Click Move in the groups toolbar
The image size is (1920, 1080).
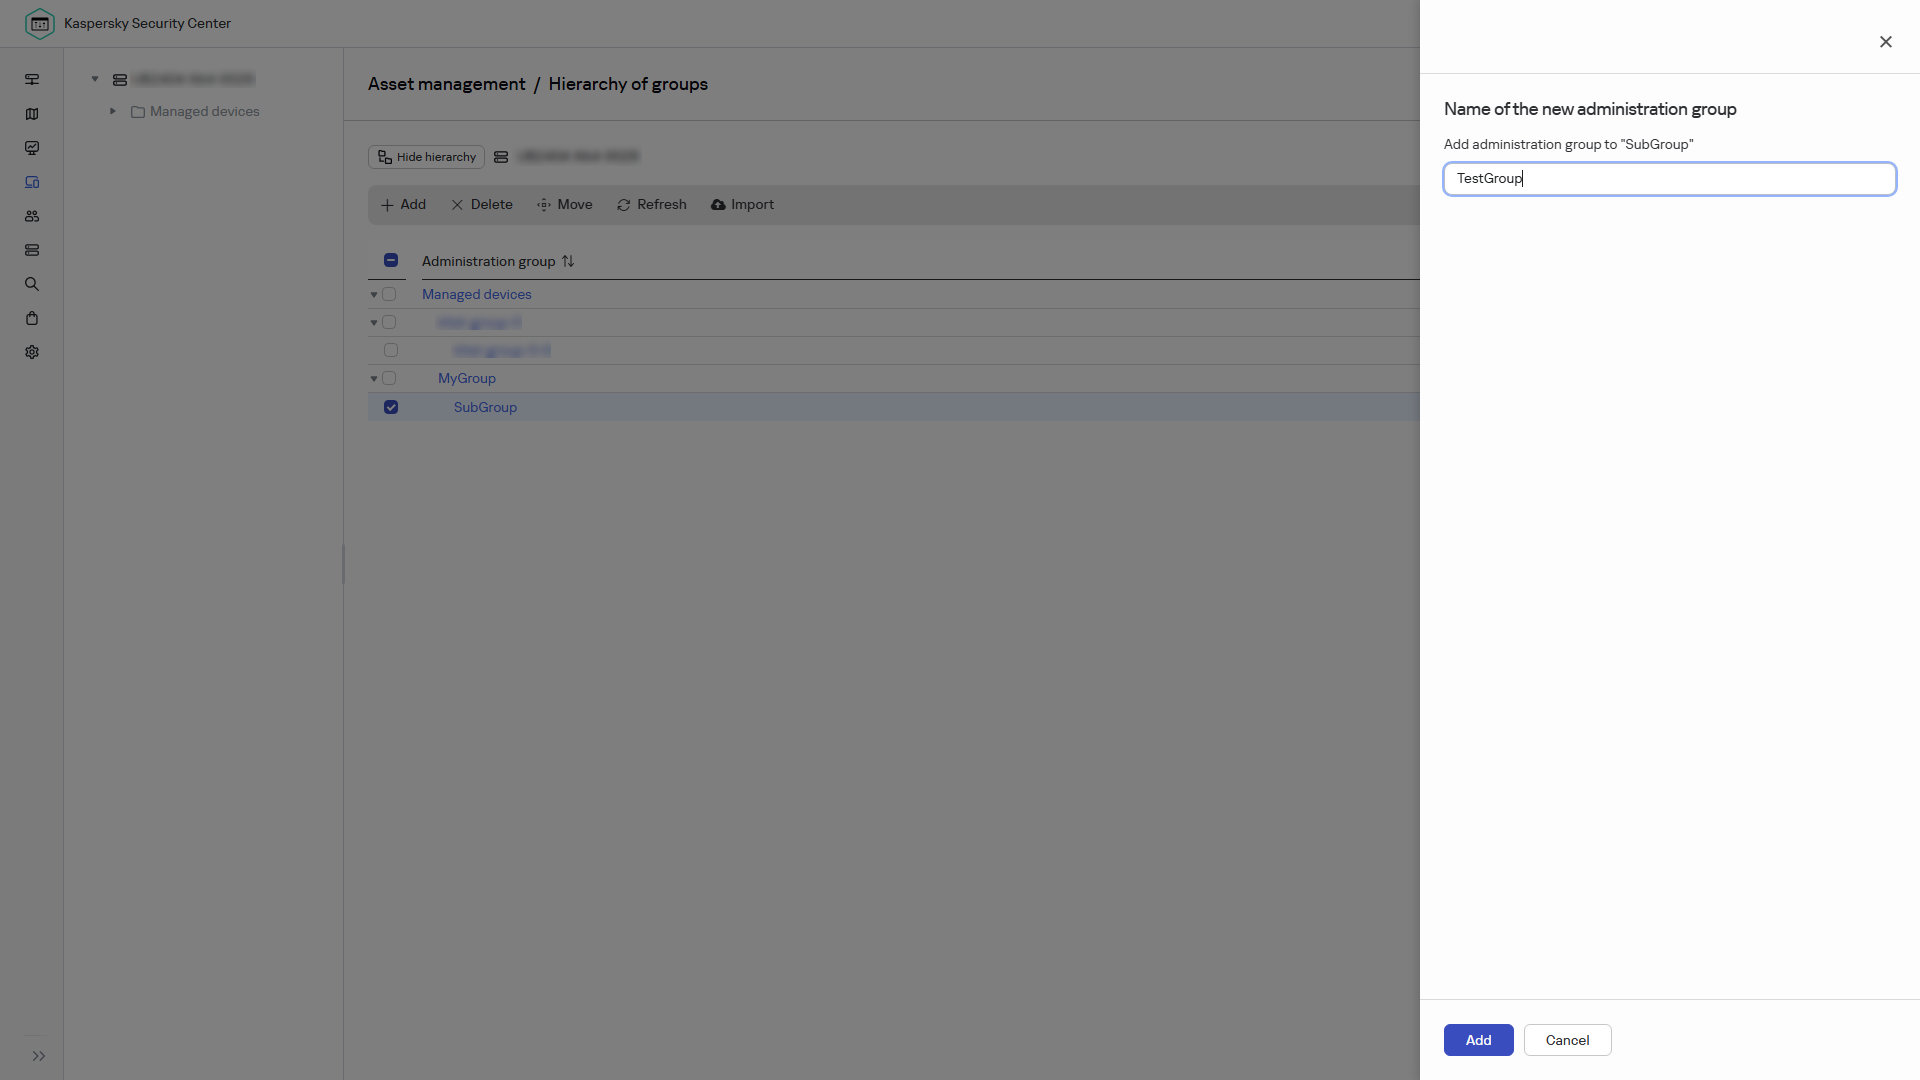565,205
